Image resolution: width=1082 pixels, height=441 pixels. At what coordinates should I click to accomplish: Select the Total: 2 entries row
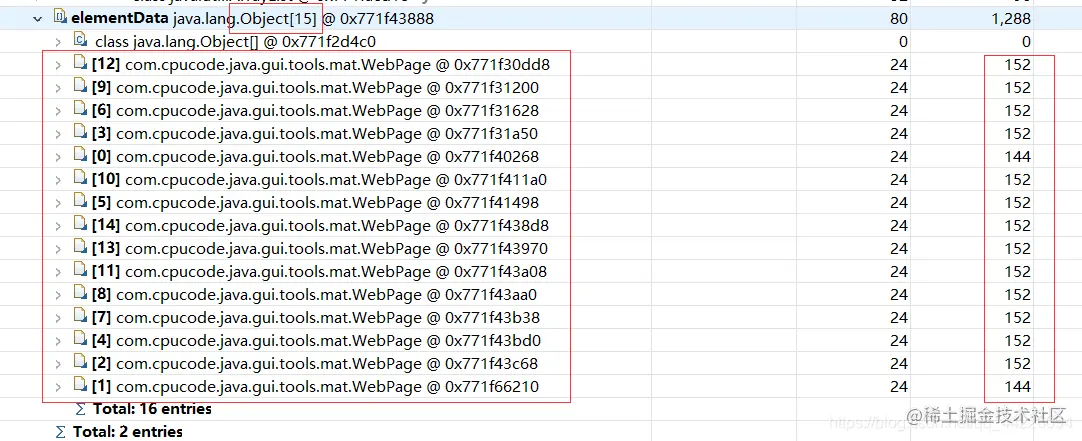pyautogui.click(x=128, y=432)
